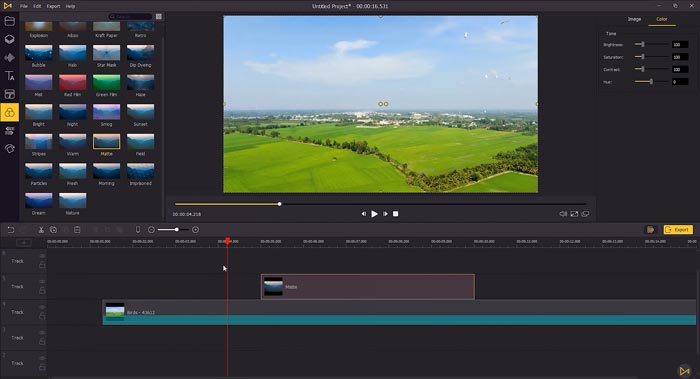Click the timeline zoom slider handle
This screenshot has height=379, width=700.
[177, 229]
